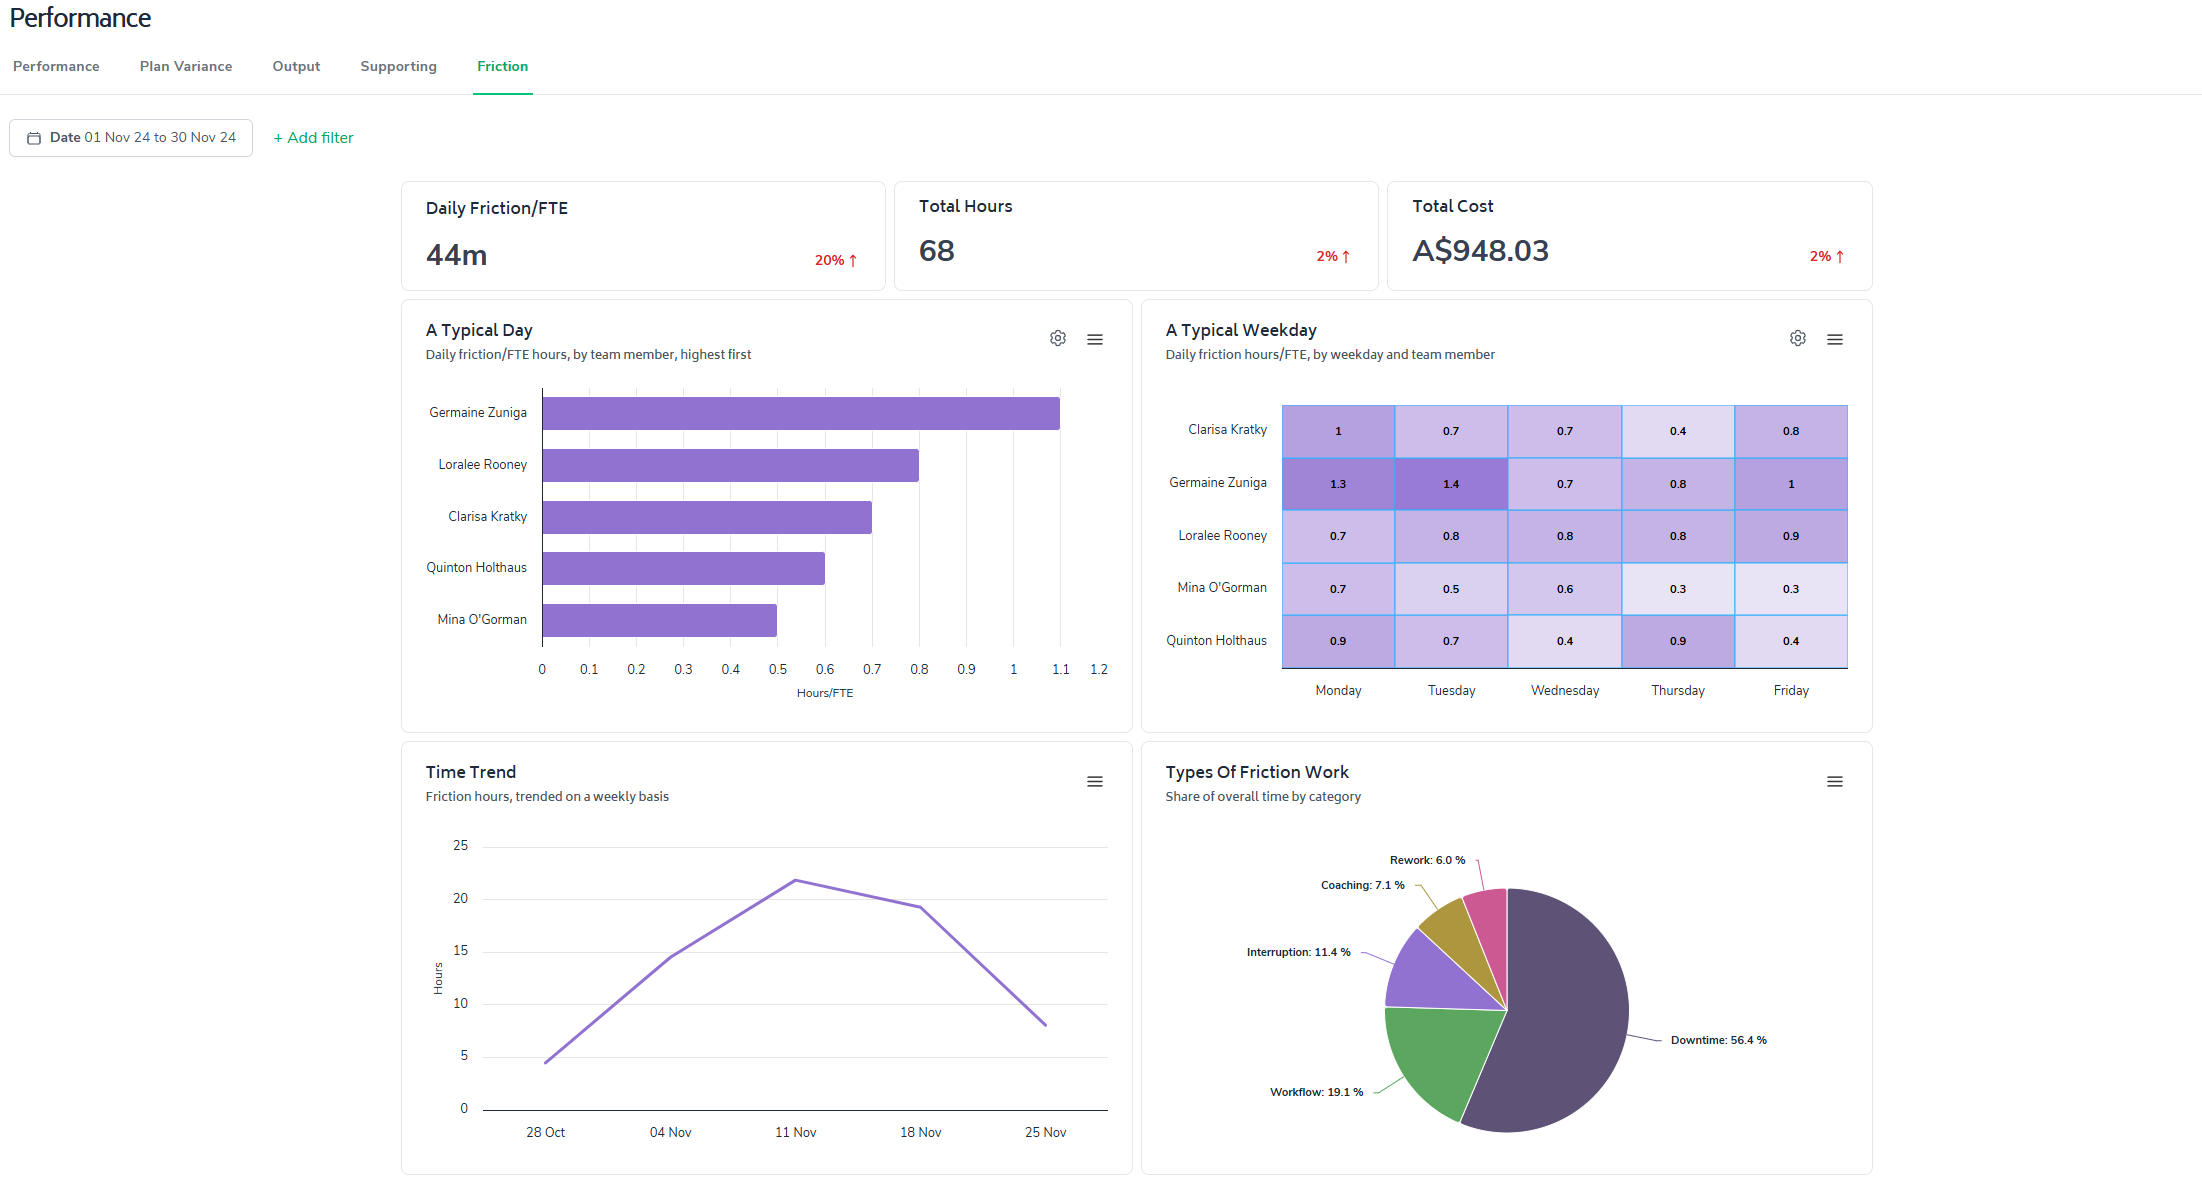This screenshot has height=1177, width=2202.
Task: Open hamburger menu on Types Of Friction Work
Action: (x=1835, y=782)
